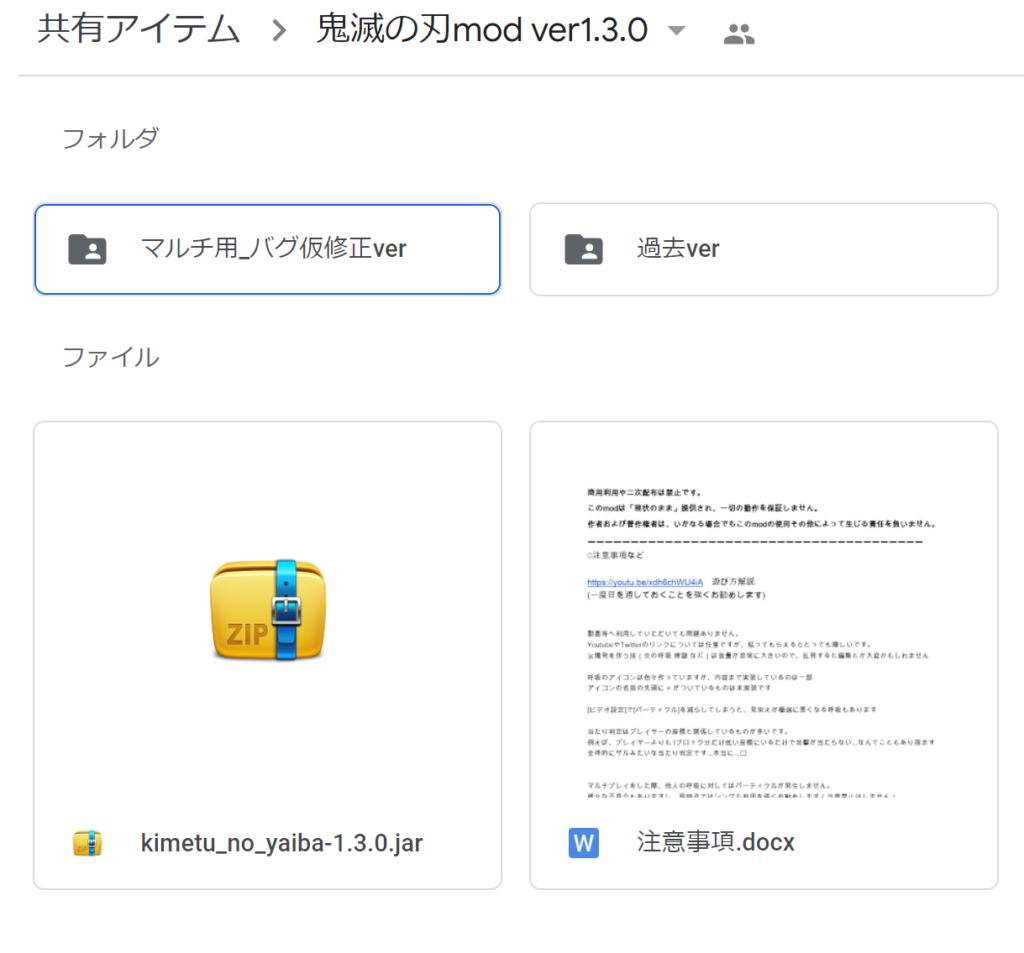Select the 注意事項.docx file name

716,842
